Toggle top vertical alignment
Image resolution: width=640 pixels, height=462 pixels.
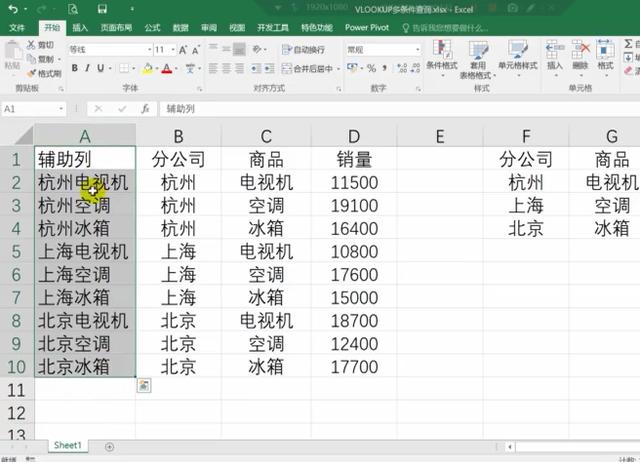213,49
